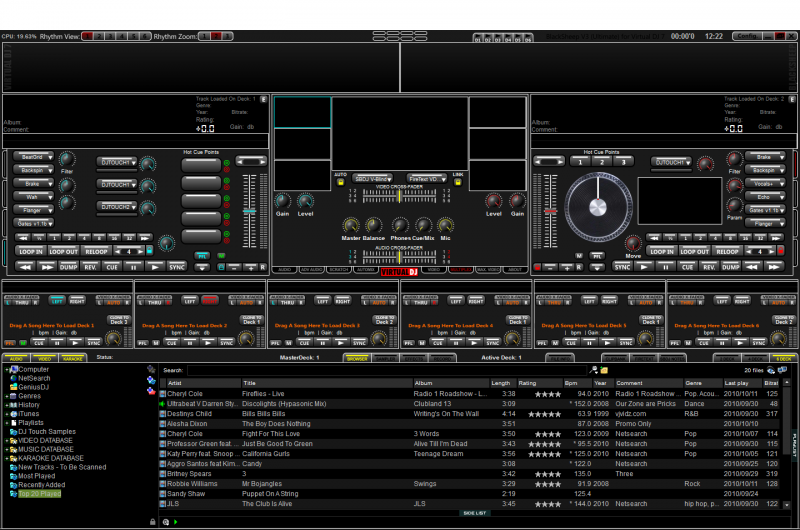
Task: Switch to the KARAOKE tab
Action: click(x=72, y=358)
